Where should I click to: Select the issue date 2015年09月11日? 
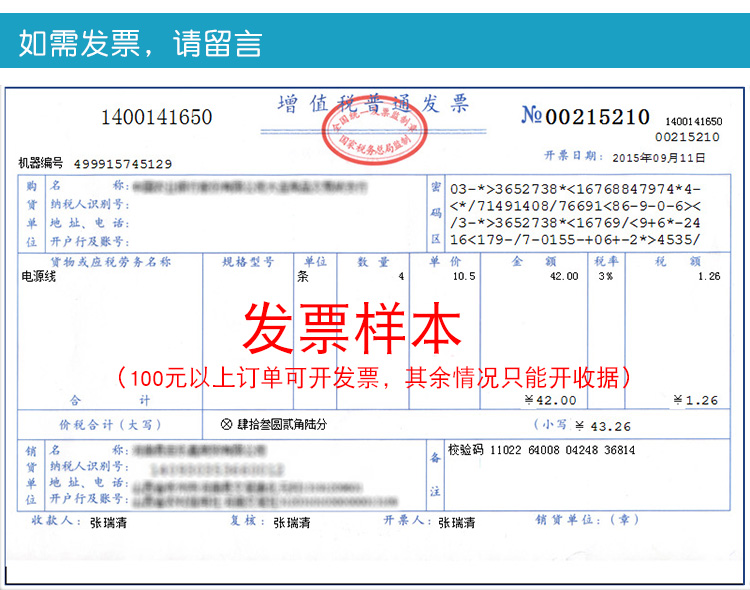659,158
